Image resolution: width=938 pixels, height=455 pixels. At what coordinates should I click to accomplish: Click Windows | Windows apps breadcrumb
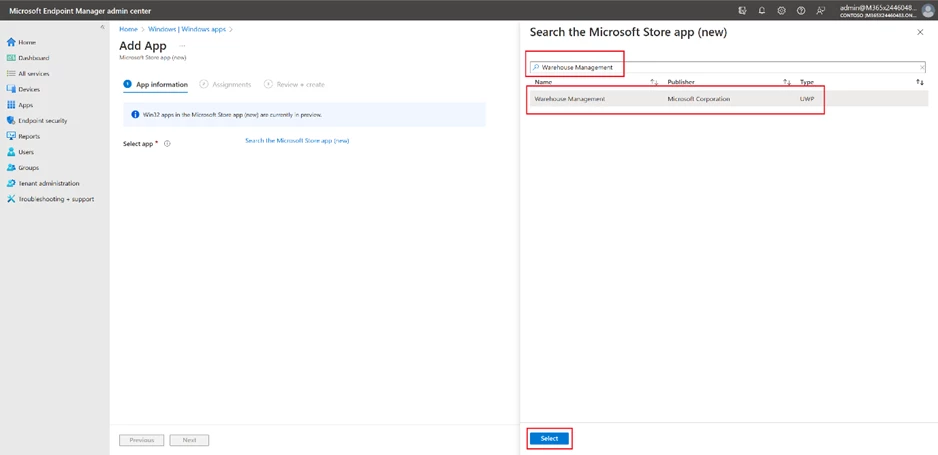[x=187, y=29]
